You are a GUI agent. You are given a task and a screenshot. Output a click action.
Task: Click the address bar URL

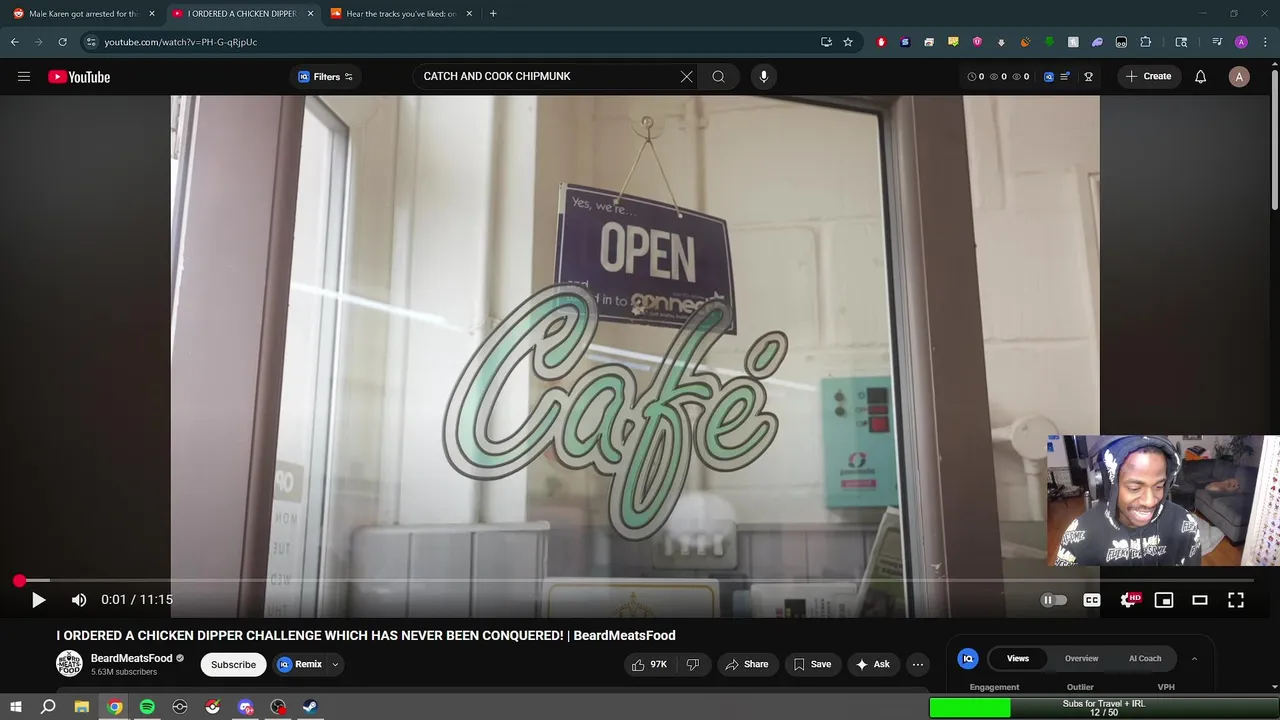(x=181, y=42)
